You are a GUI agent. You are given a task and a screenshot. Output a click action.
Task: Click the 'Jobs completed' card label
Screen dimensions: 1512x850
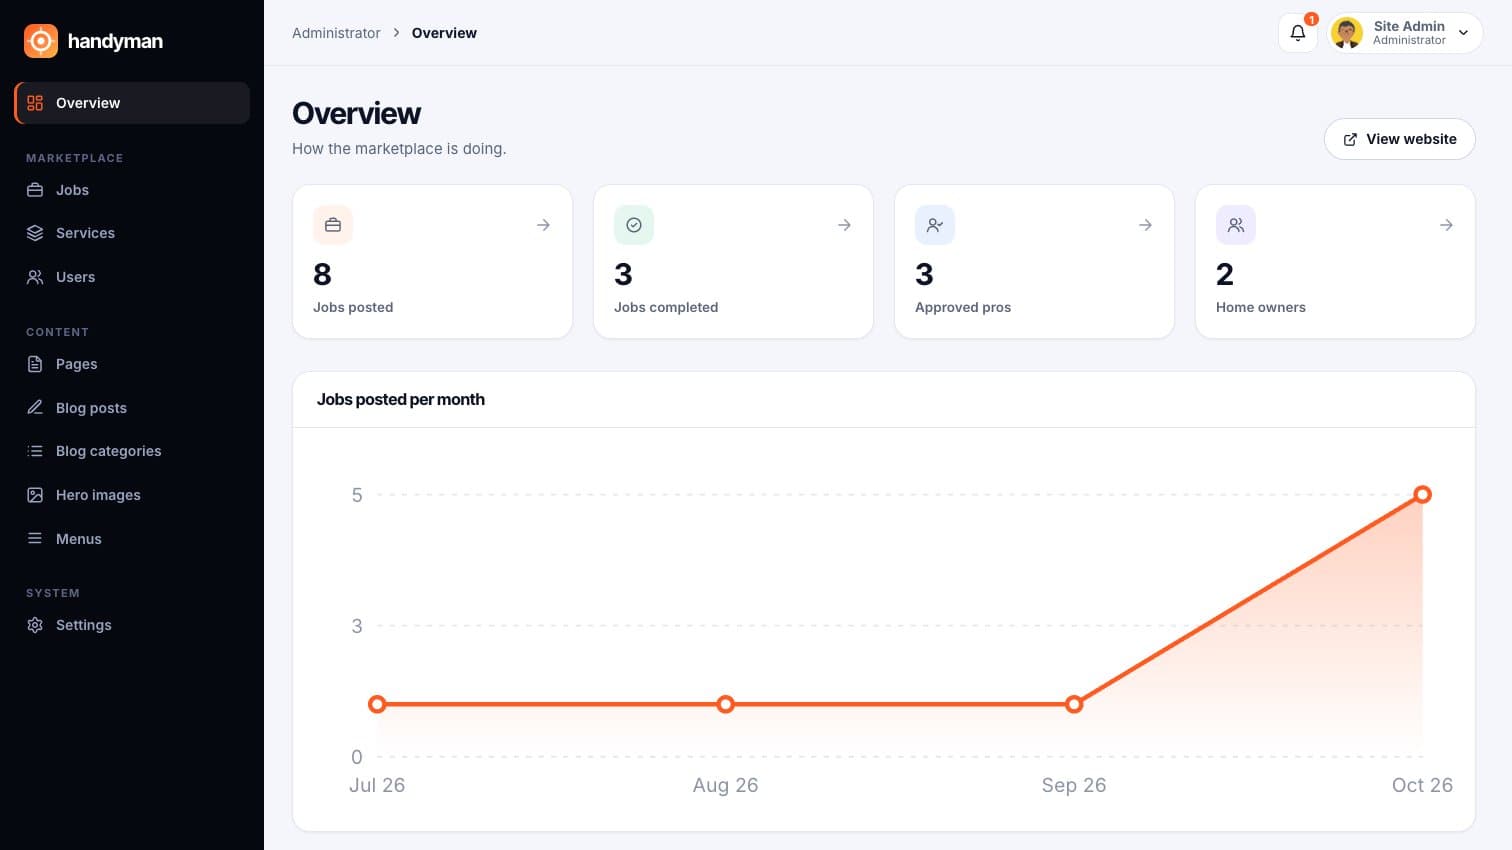(666, 307)
